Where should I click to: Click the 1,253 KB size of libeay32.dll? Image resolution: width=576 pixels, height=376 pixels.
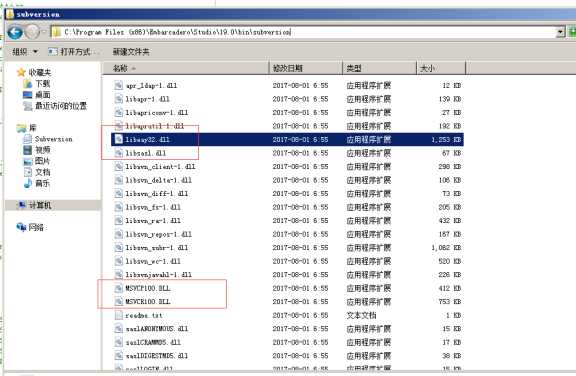(x=446, y=140)
